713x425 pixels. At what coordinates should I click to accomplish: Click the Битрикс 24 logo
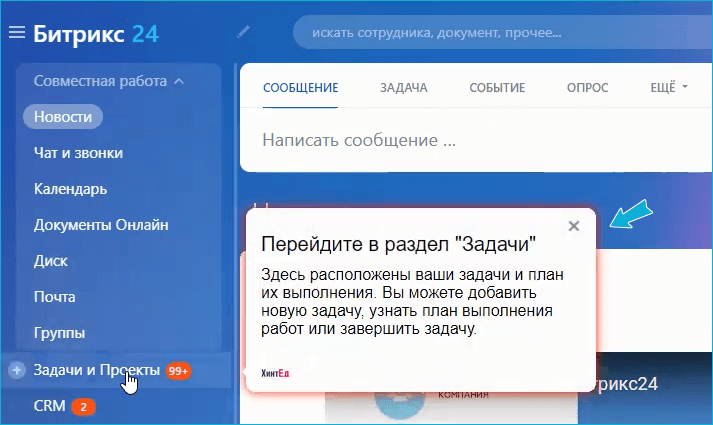(x=96, y=34)
